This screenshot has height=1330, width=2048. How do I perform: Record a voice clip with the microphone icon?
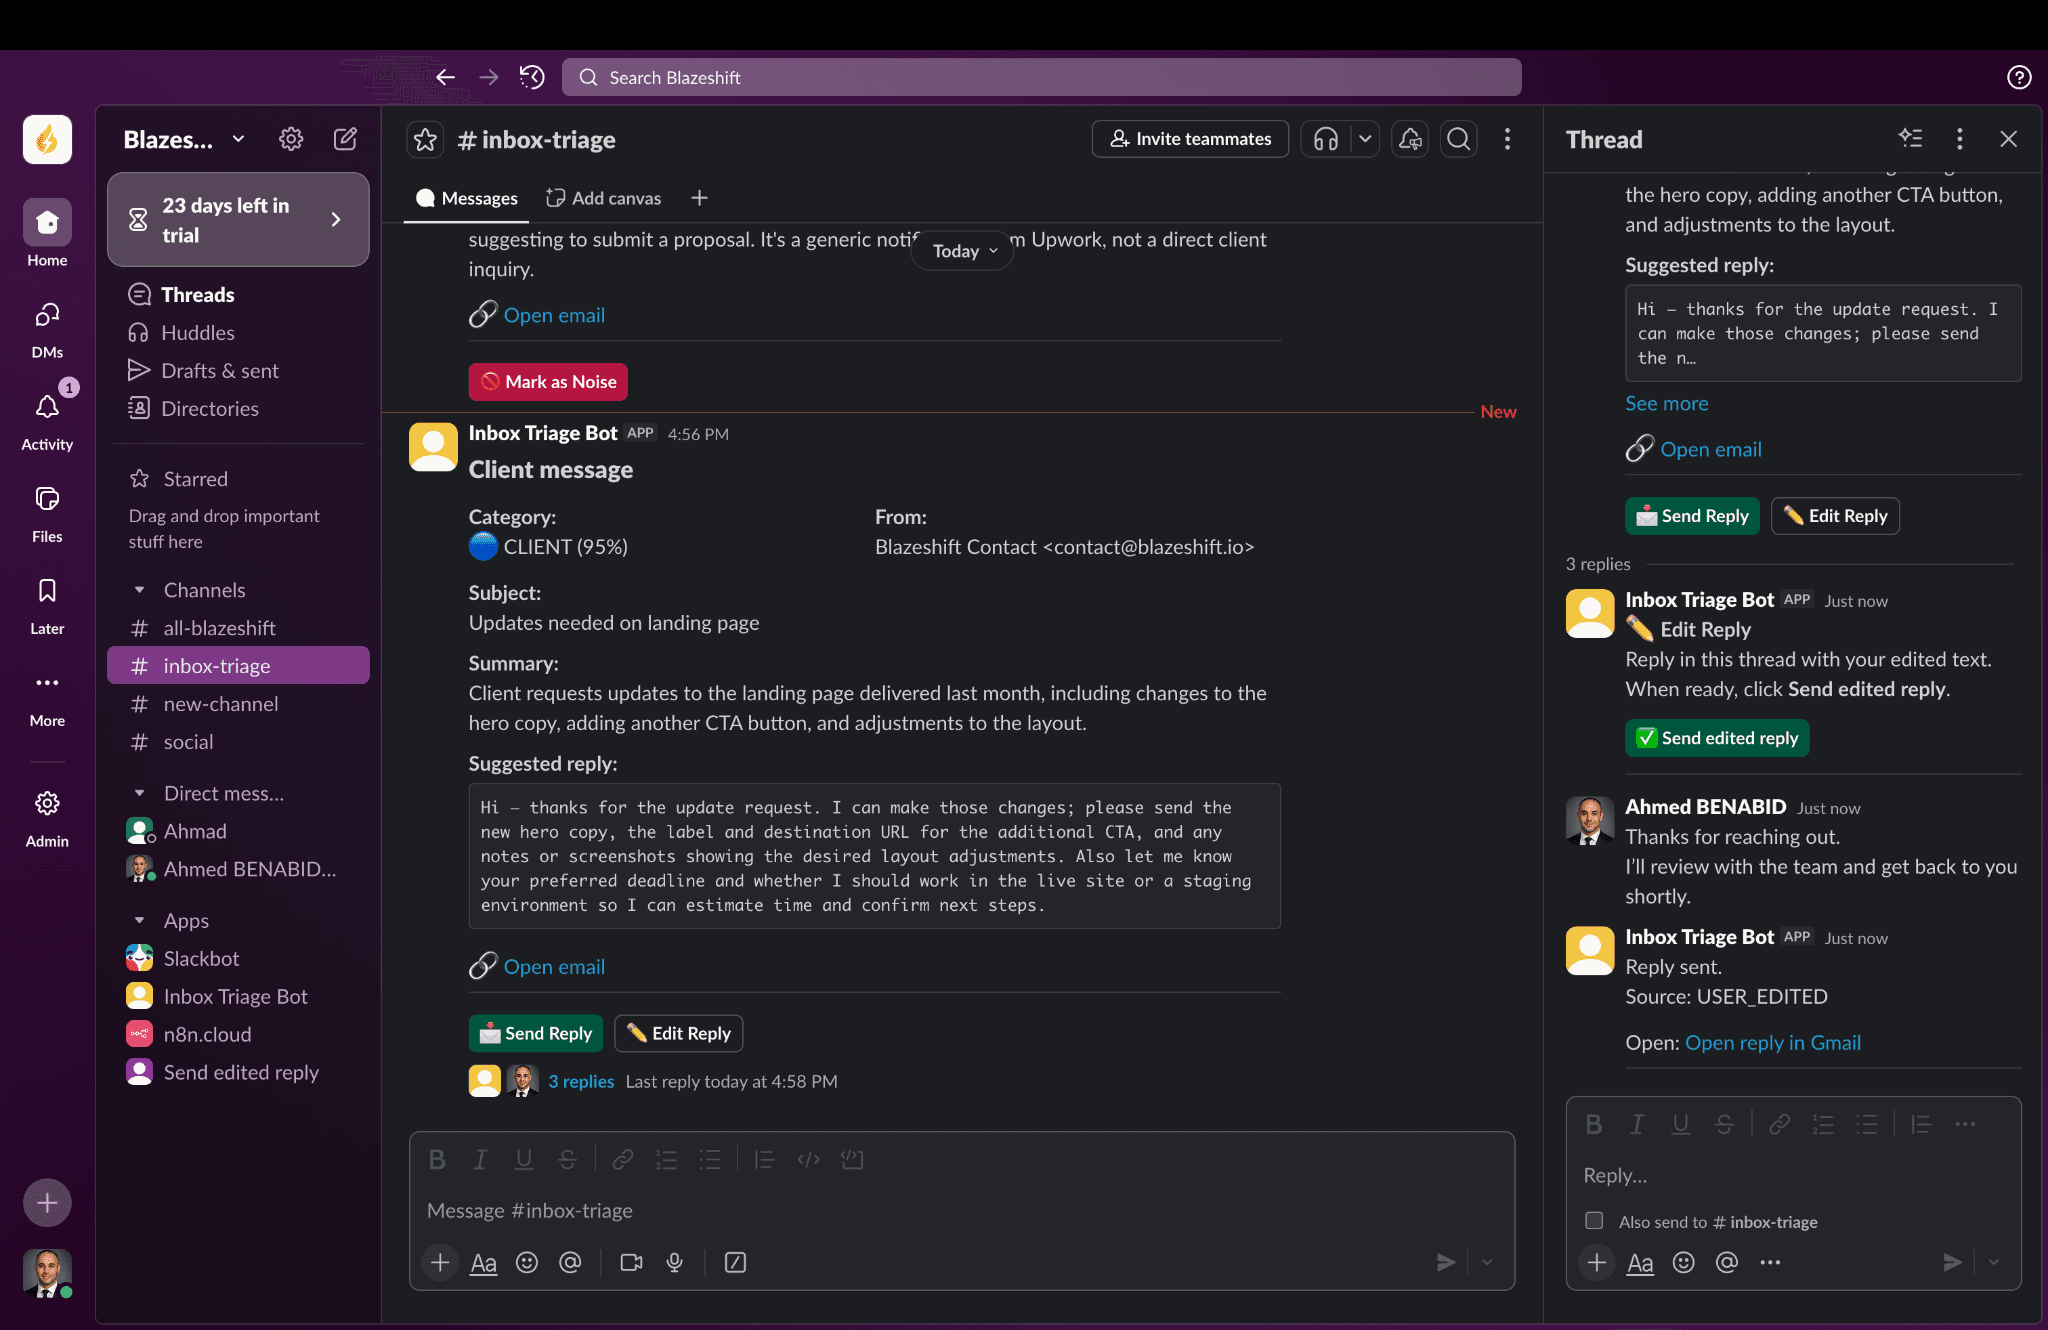675,1262
